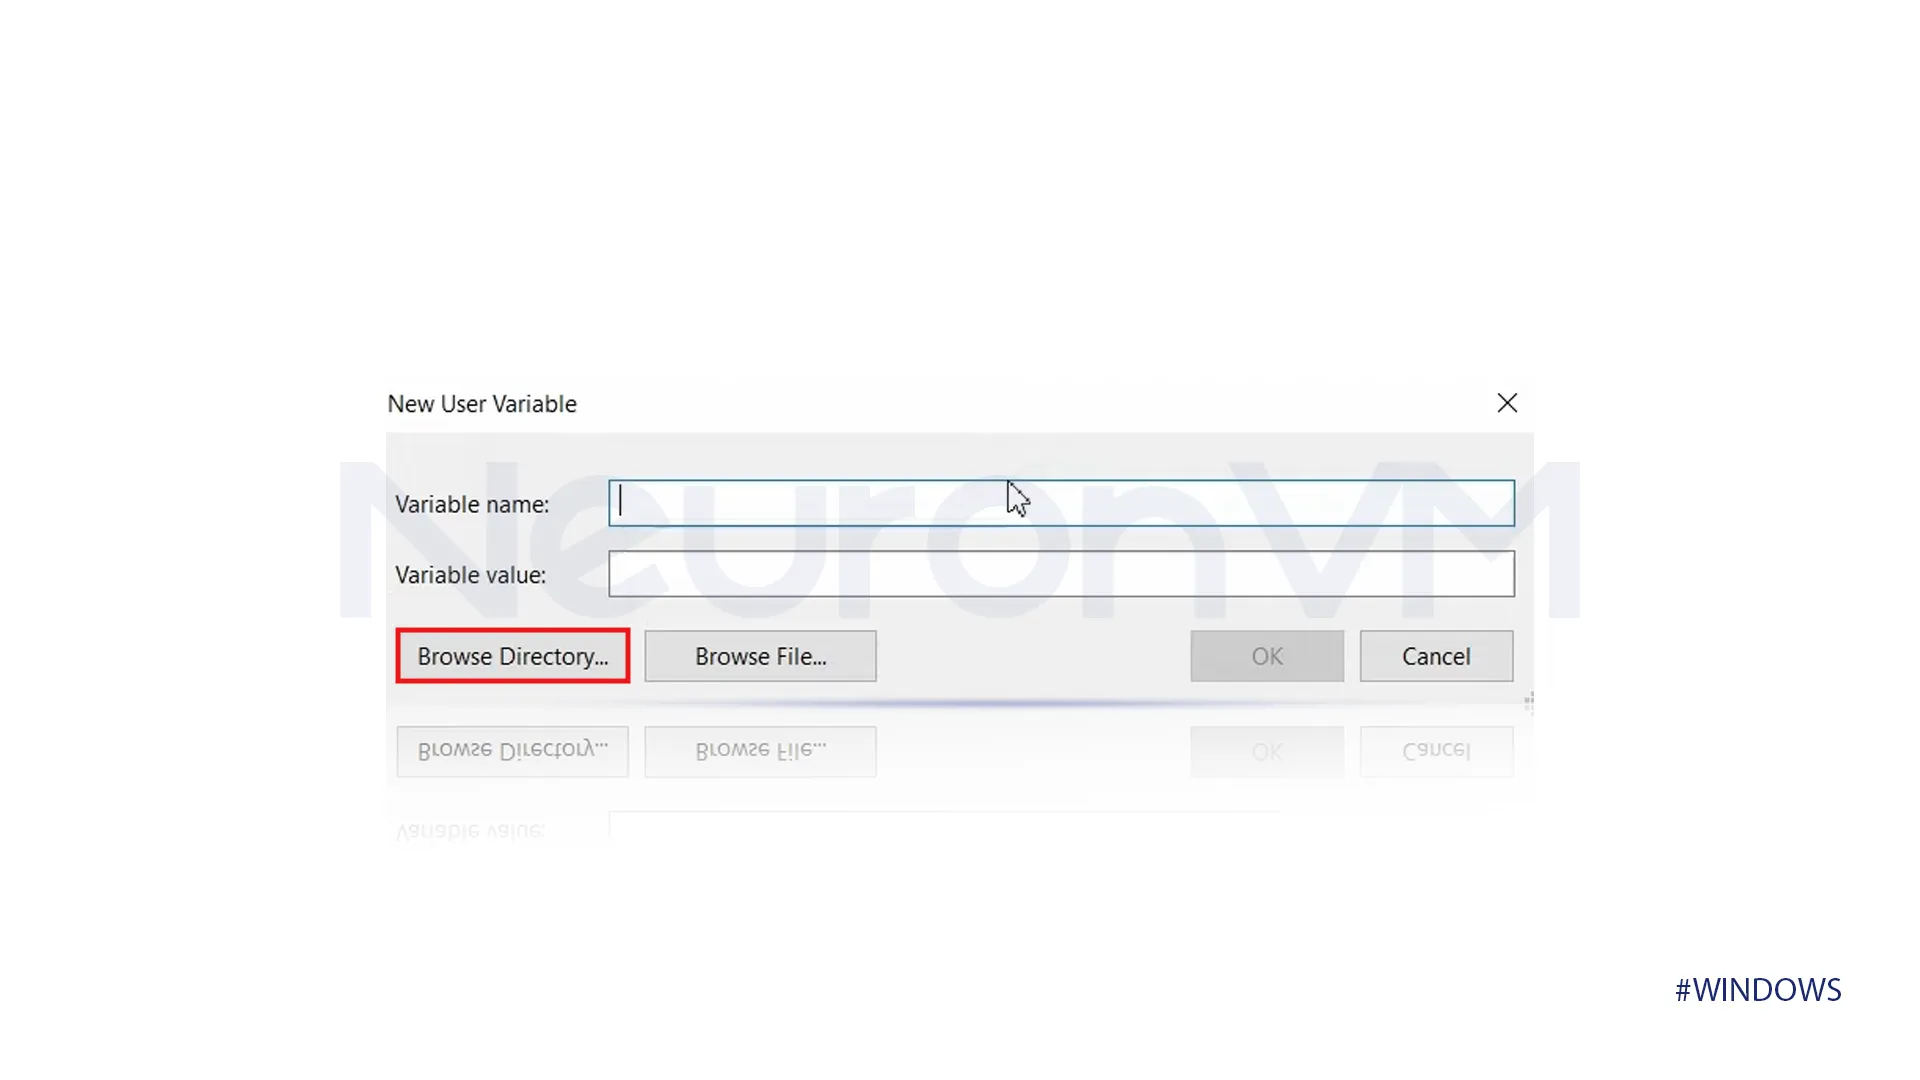
Task: Focus the Variable name input field
Action: click(1061, 503)
